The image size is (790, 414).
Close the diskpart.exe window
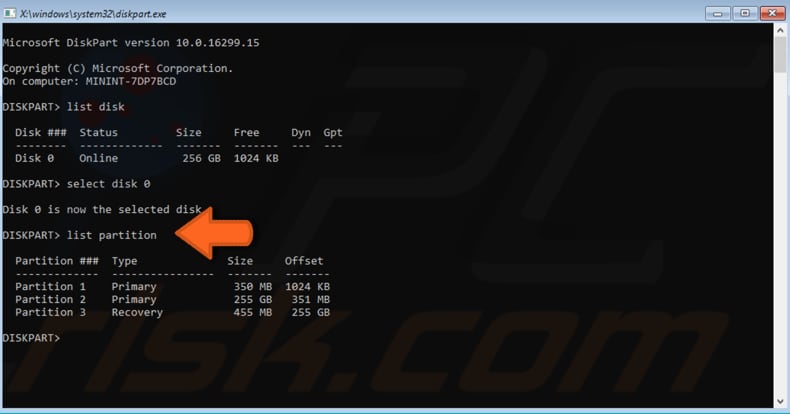click(772, 13)
